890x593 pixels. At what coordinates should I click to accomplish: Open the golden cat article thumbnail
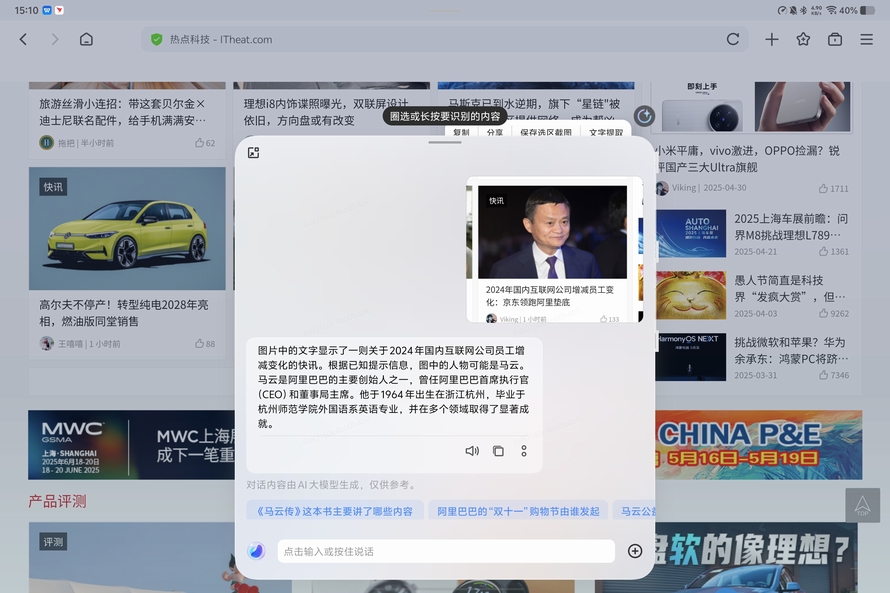click(x=691, y=295)
